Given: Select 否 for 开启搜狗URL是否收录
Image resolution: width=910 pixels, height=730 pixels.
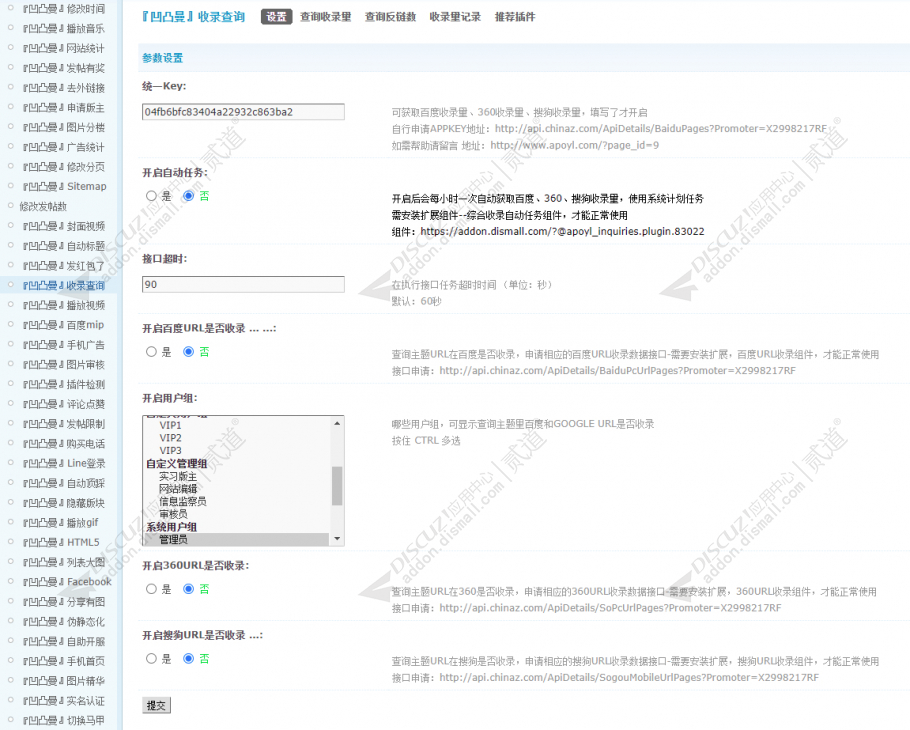Looking at the screenshot, I should [189, 659].
